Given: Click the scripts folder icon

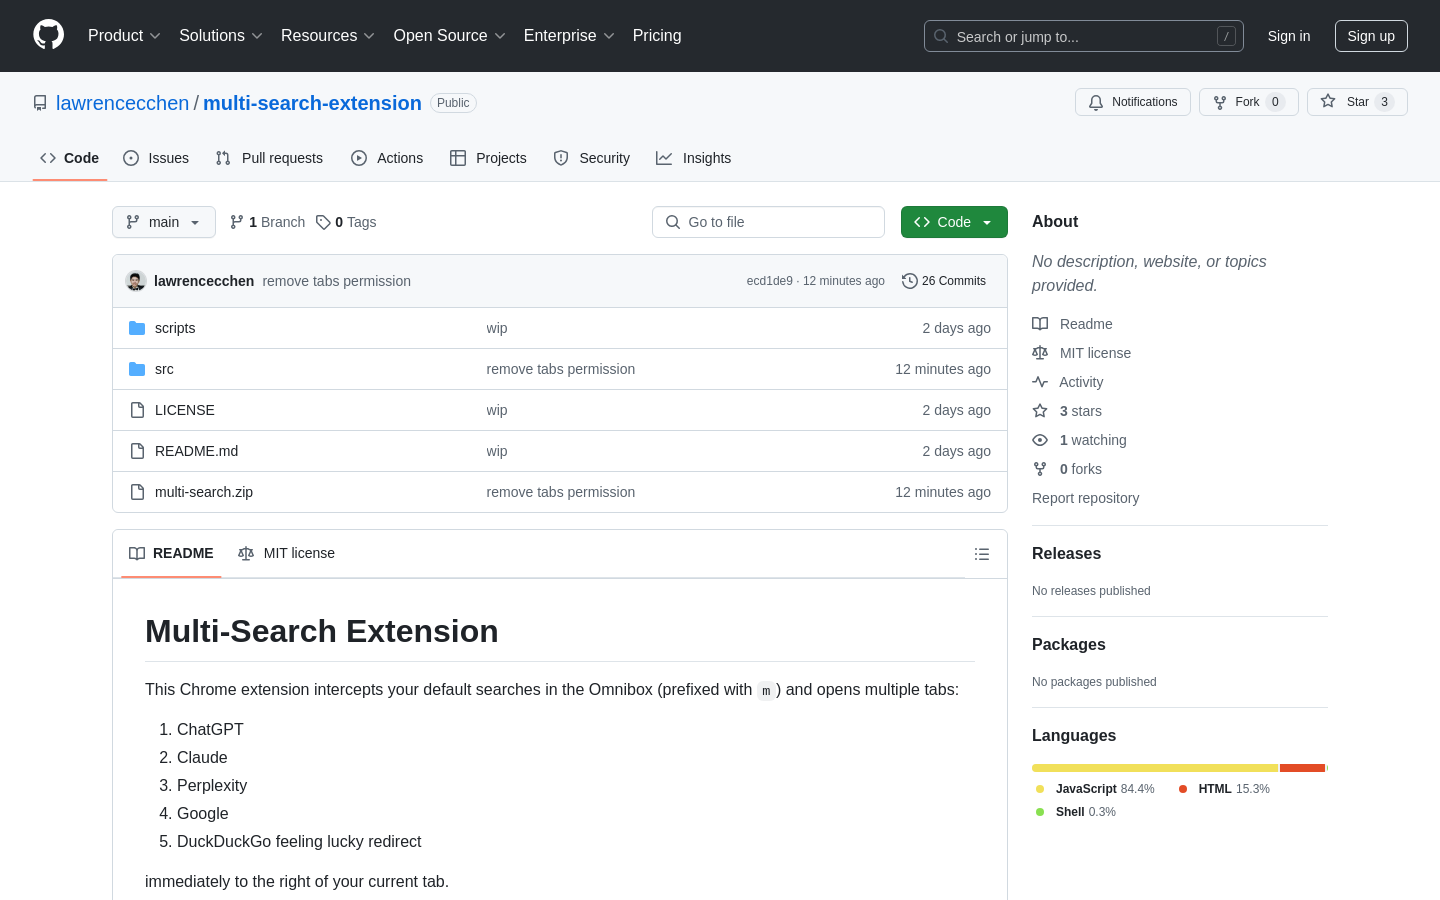Looking at the screenshot, I should [x=137, y=328].
